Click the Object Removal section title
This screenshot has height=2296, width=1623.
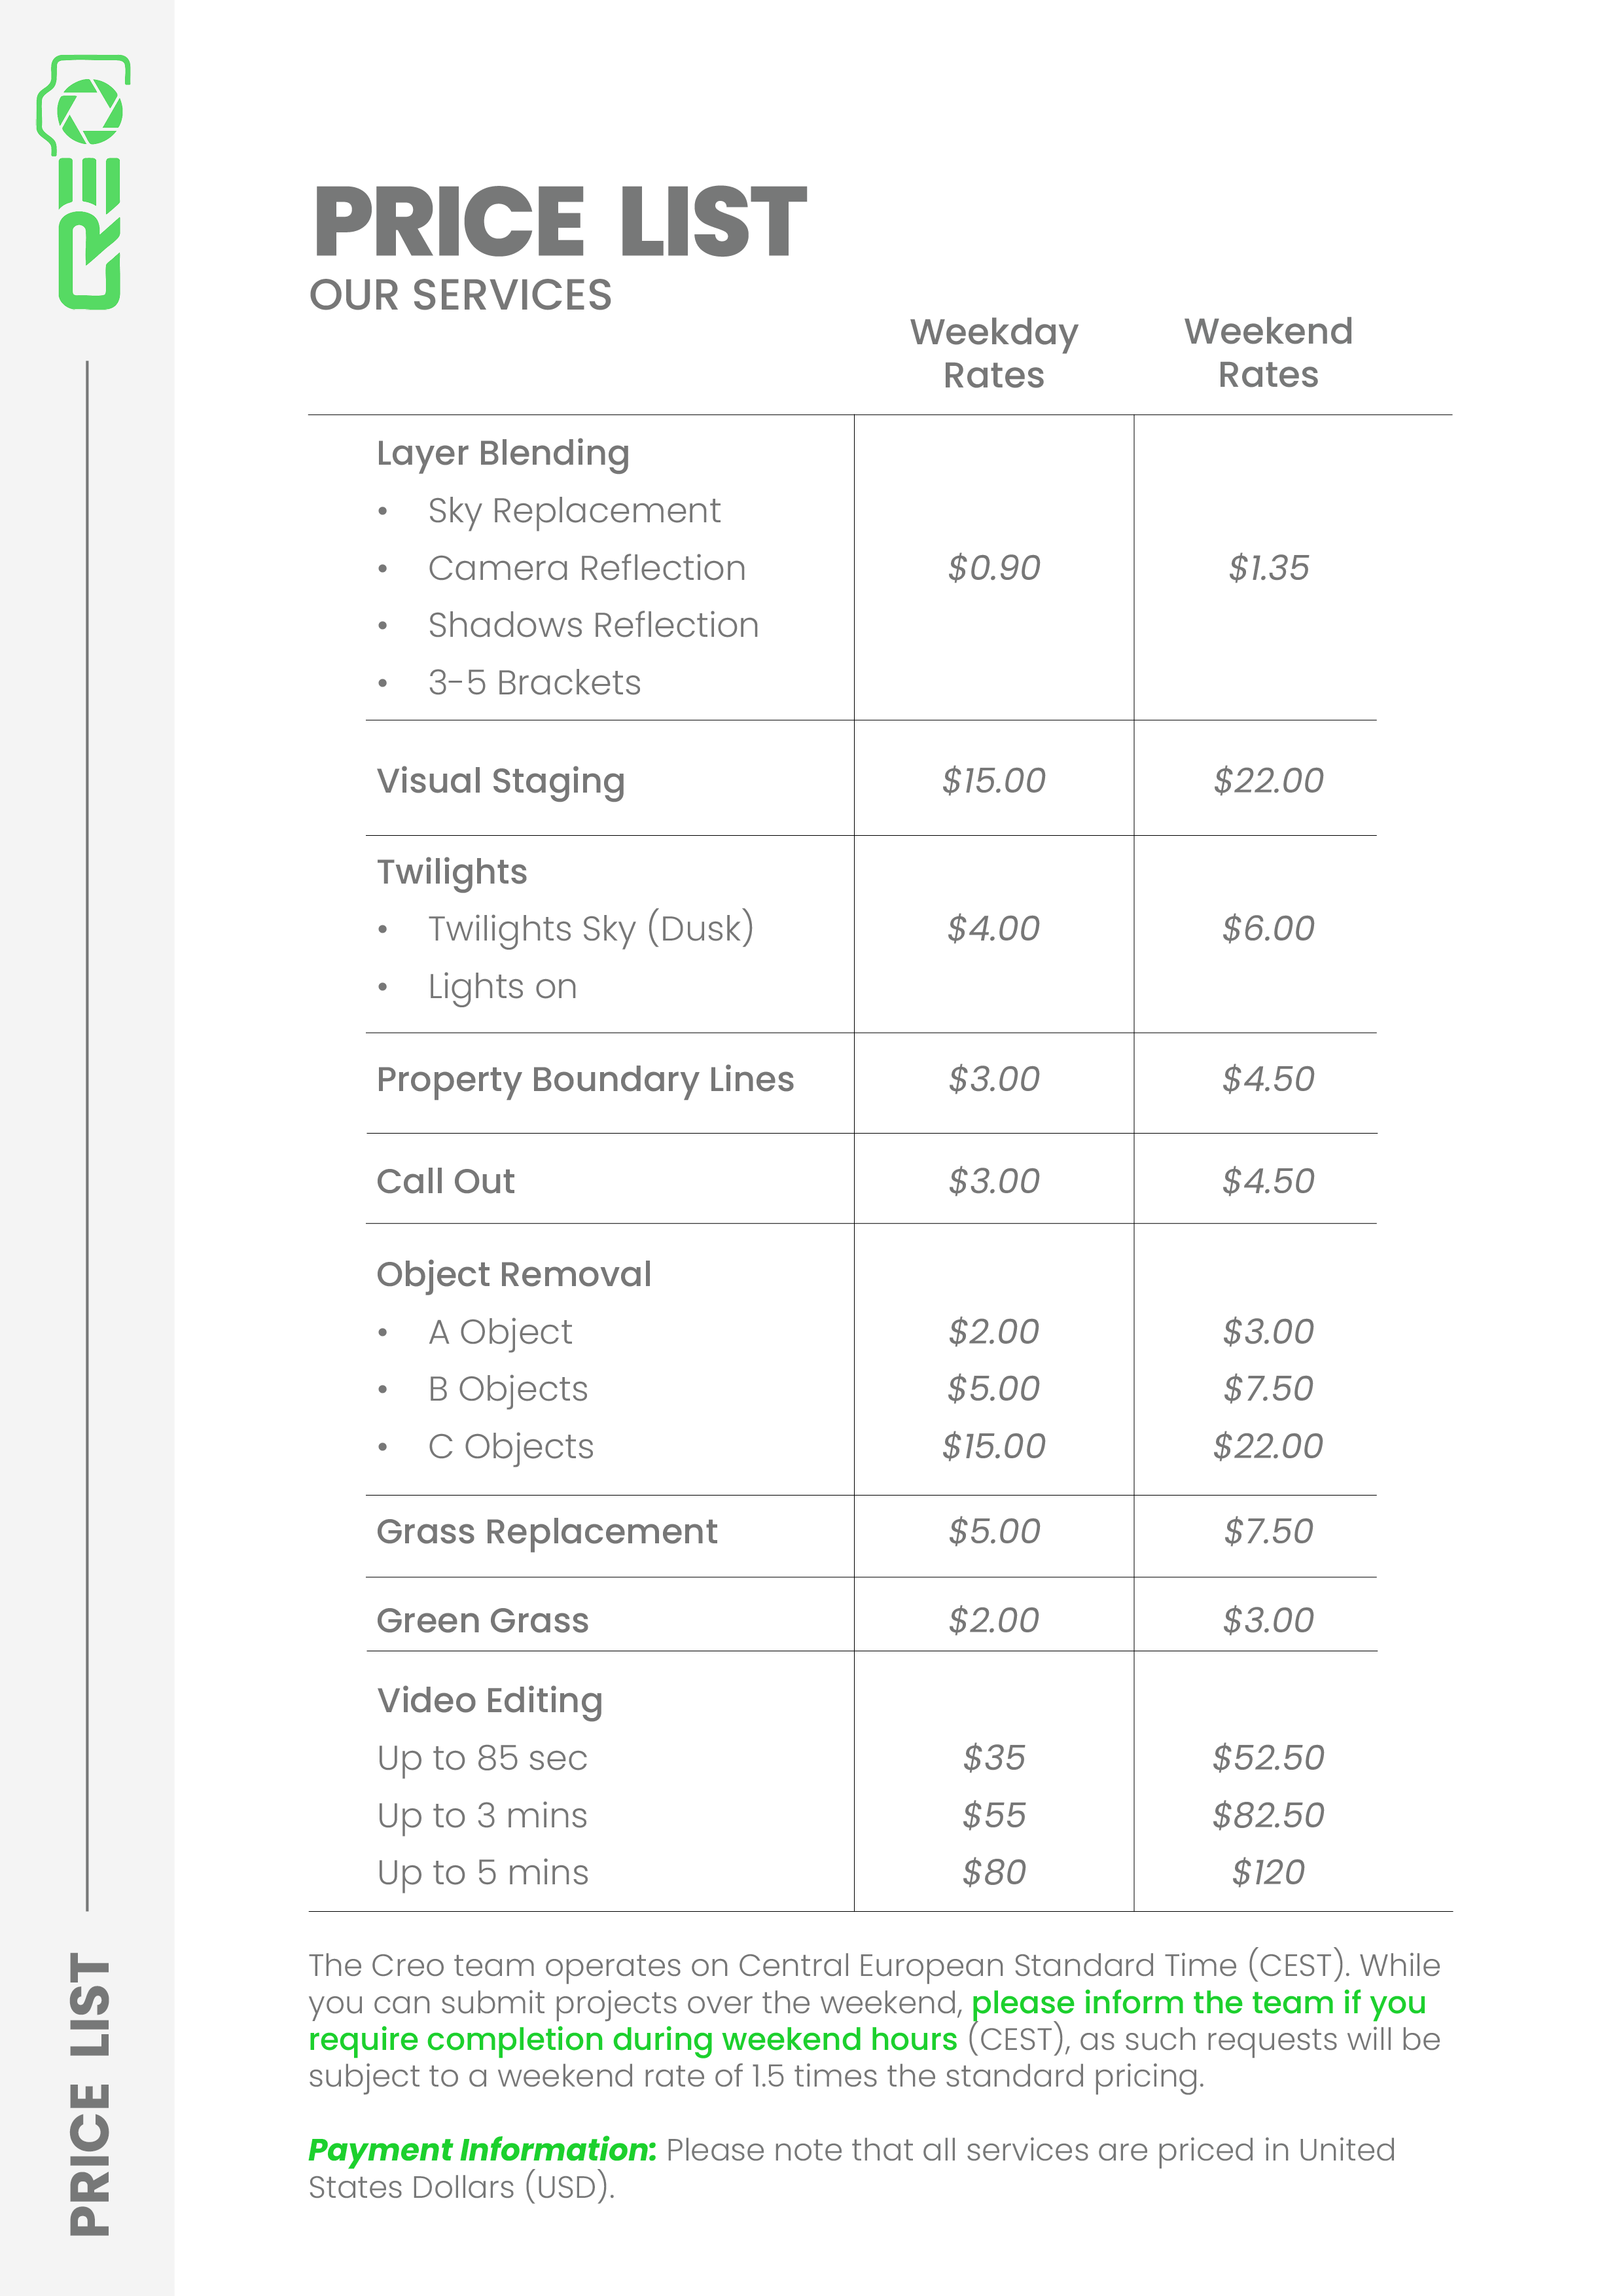pyautogui.click(x=513, y=1275)
